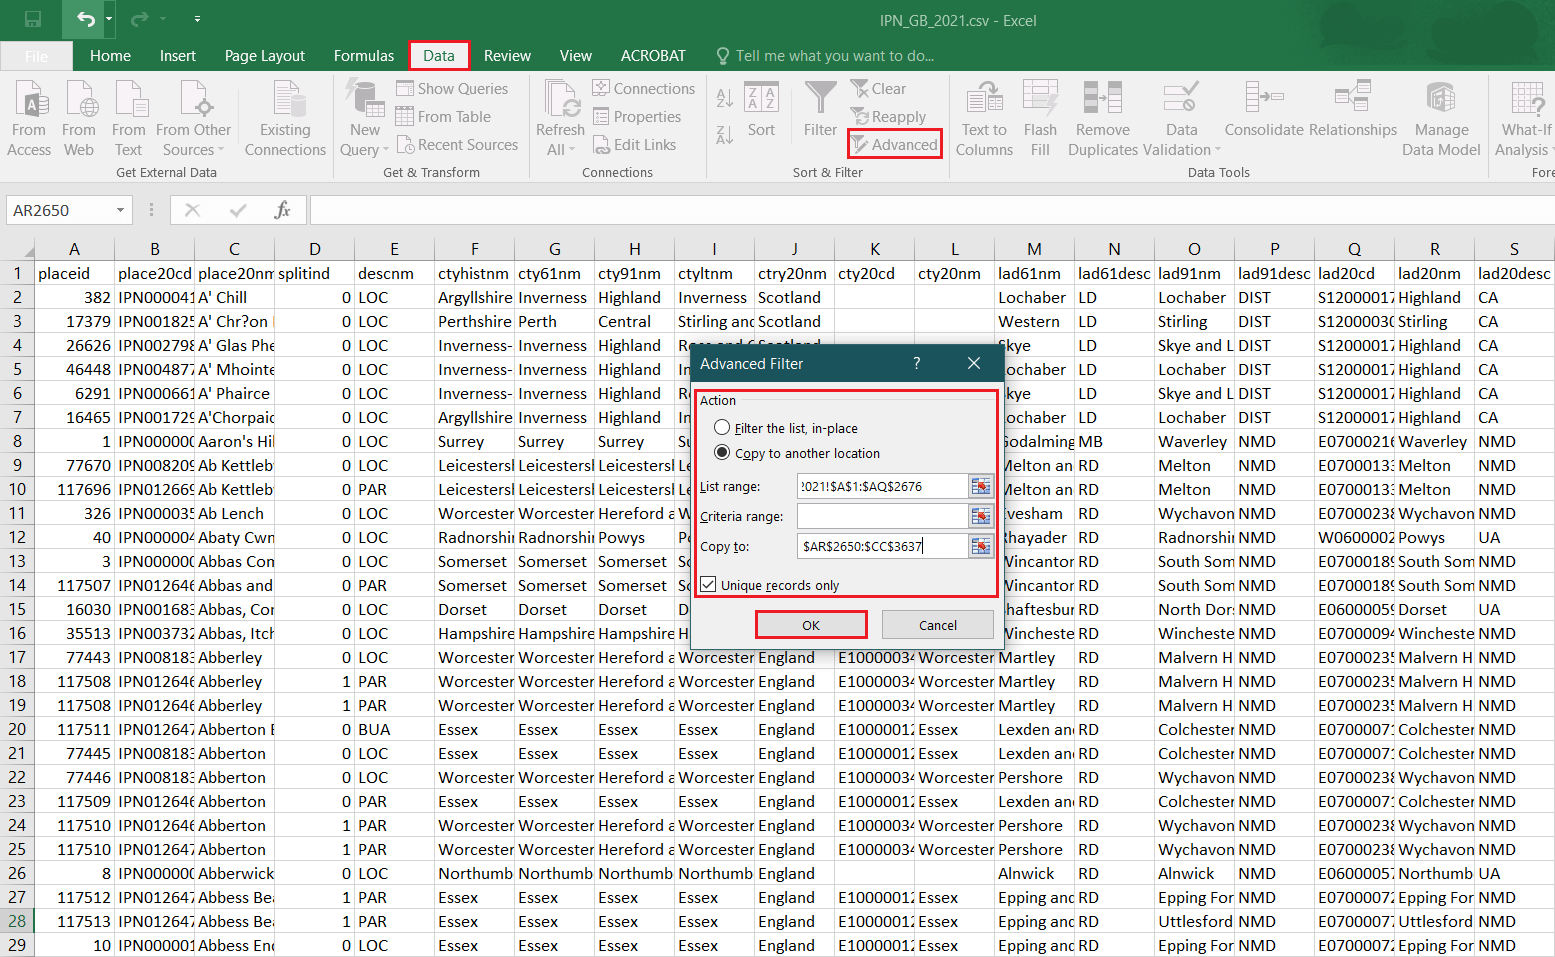Open the Undo history dropdown arrow
Screen dimensions: 1555x957
click(109, 19)
